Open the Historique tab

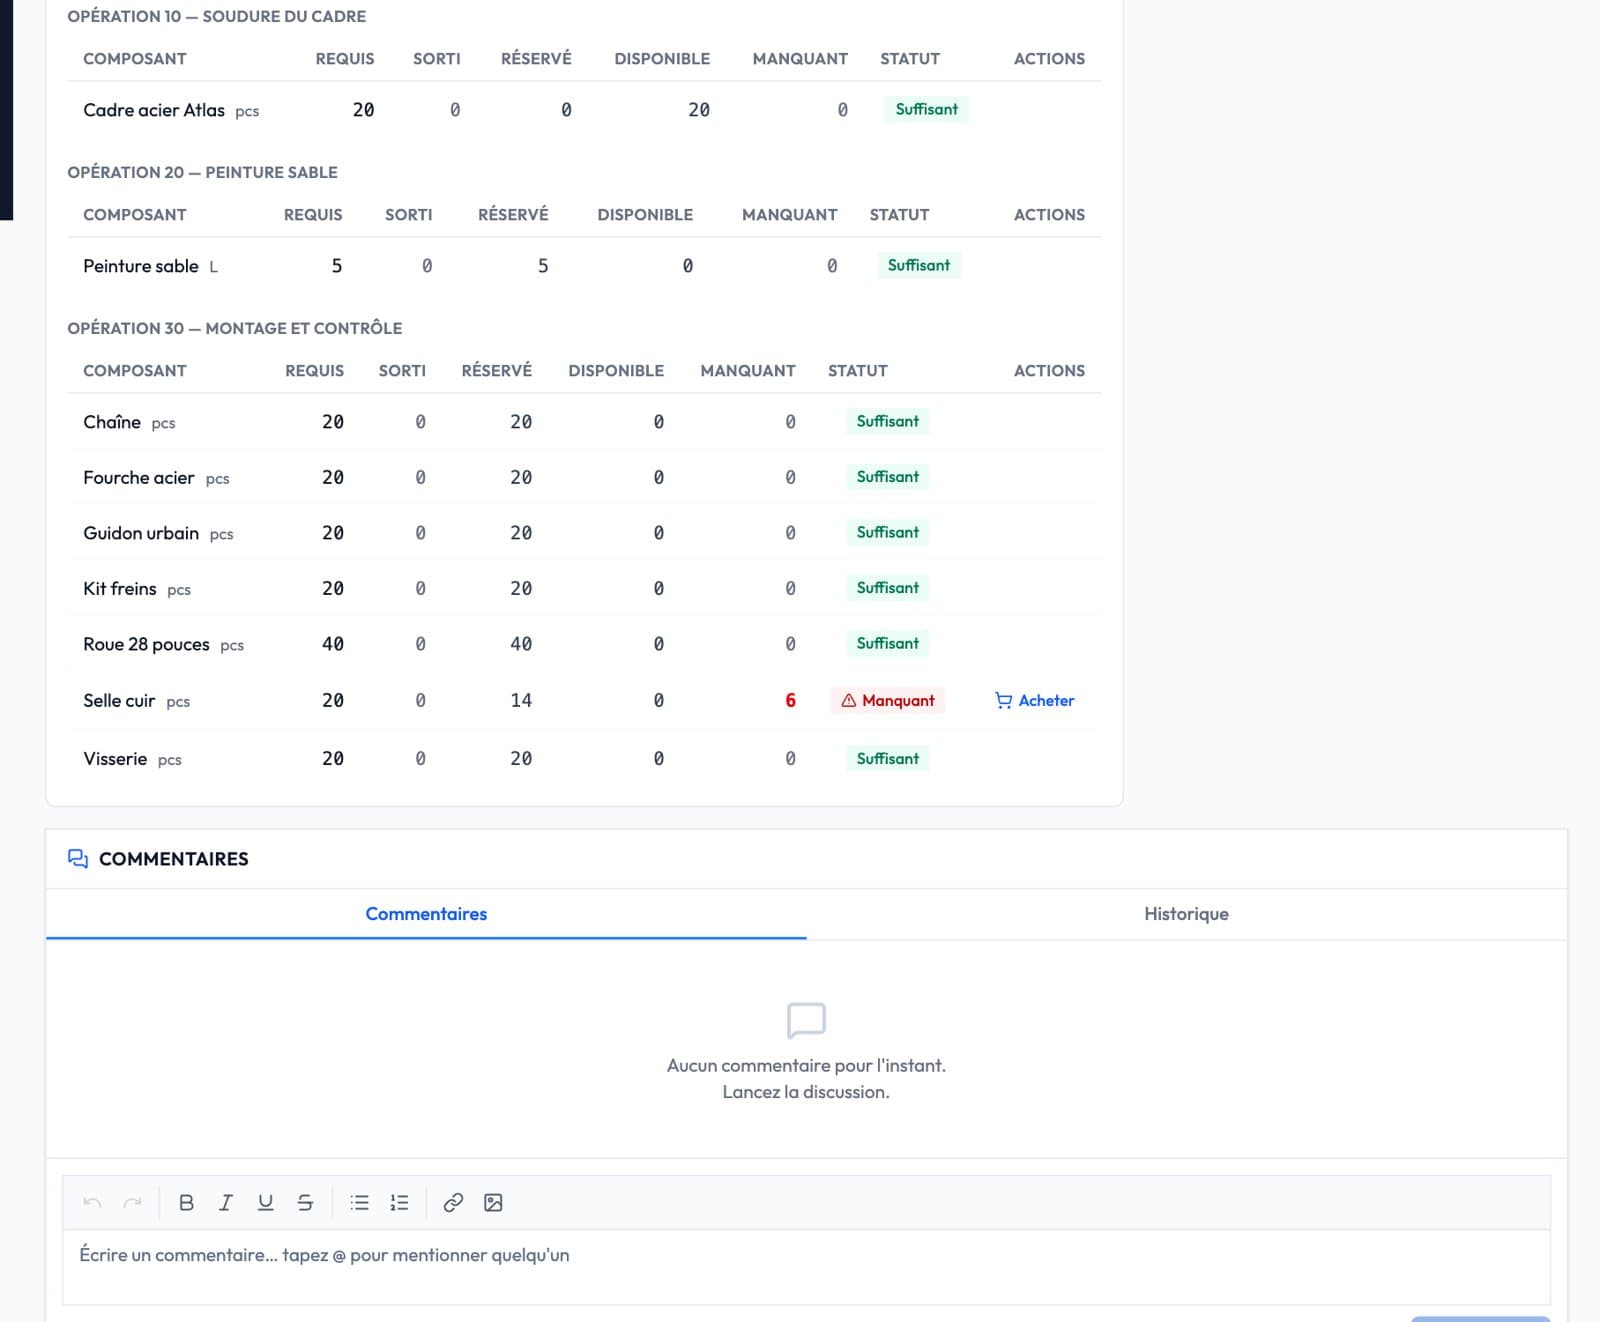point(1186,914)
